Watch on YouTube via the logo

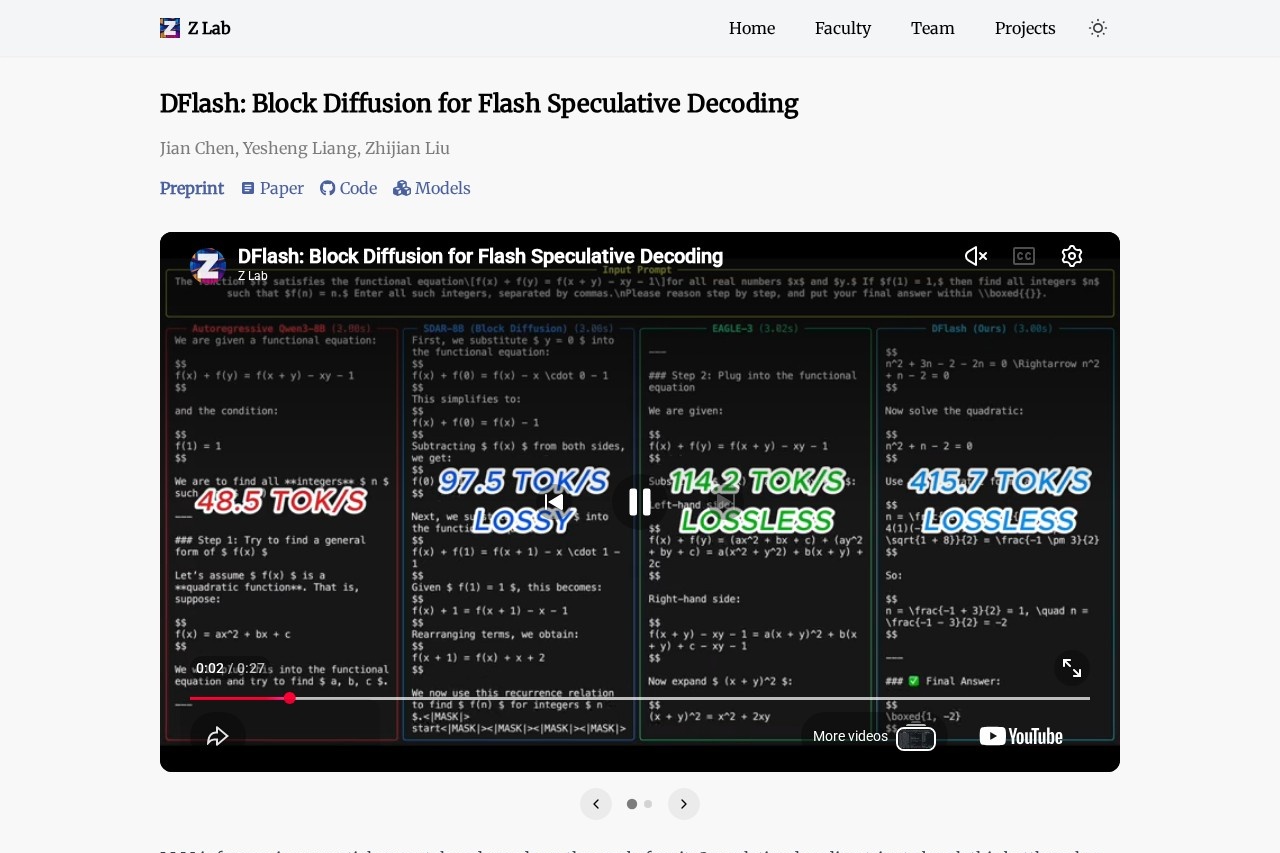[x=1021, y=737]
